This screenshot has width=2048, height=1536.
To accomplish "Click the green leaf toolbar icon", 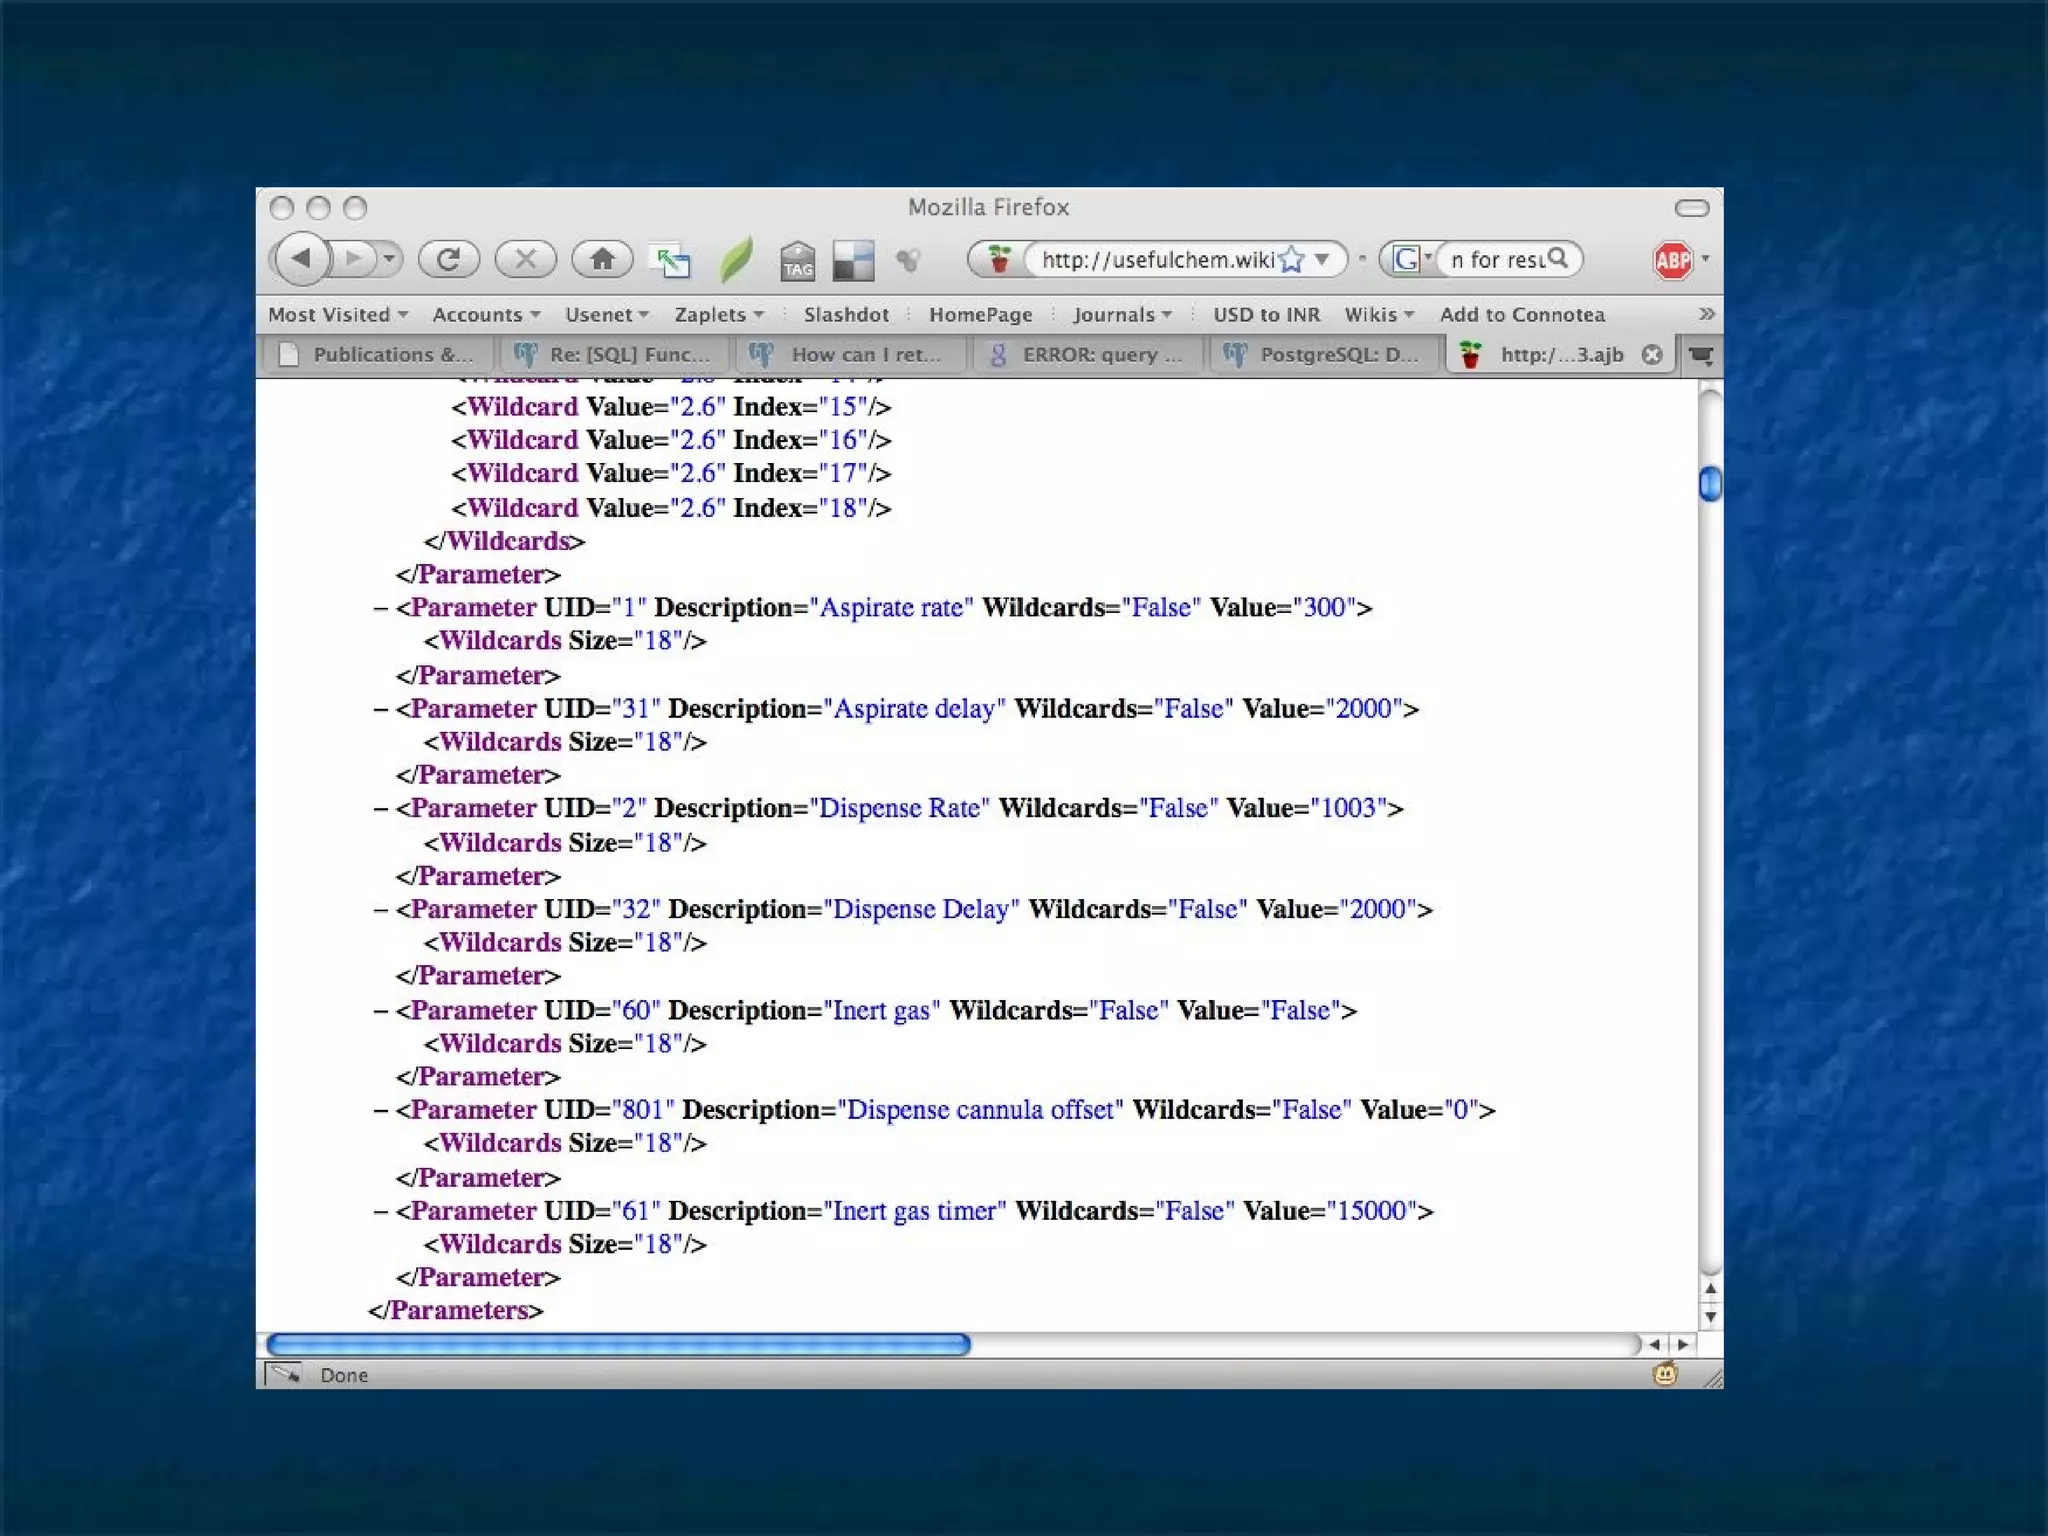I will pyautogui.click(x=737, y=260).
